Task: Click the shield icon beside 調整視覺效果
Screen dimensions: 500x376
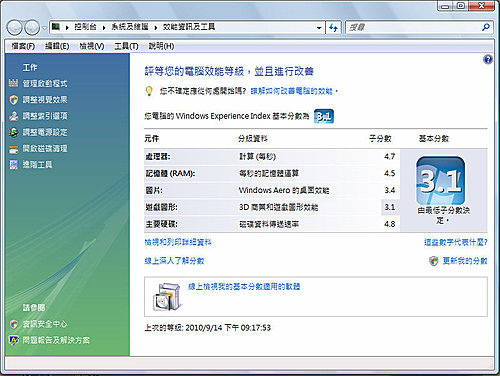Action: pyautogui.click(x=13, y=99)
